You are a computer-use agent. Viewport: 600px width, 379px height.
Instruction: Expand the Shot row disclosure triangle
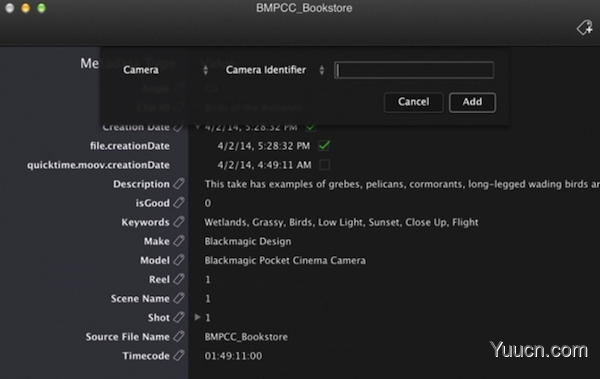(197, 317)
